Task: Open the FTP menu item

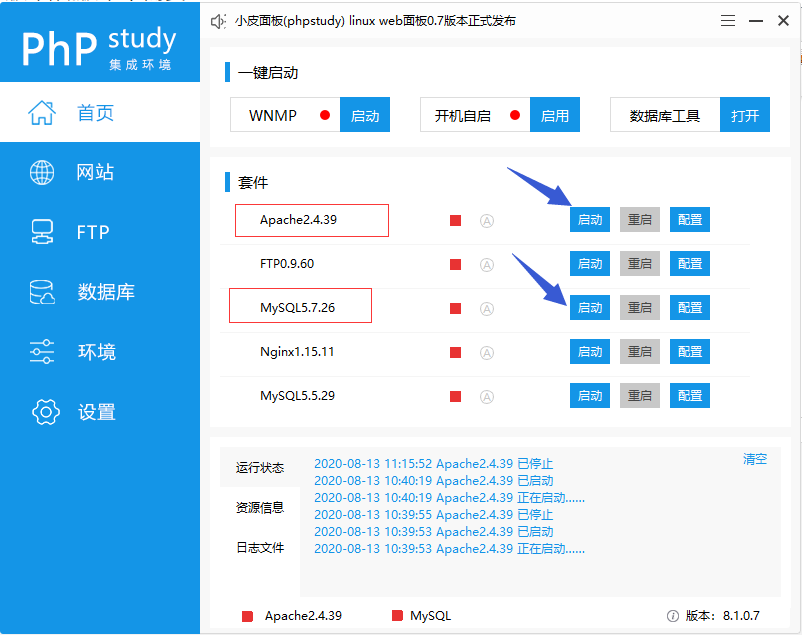Action: pos(100,232)
